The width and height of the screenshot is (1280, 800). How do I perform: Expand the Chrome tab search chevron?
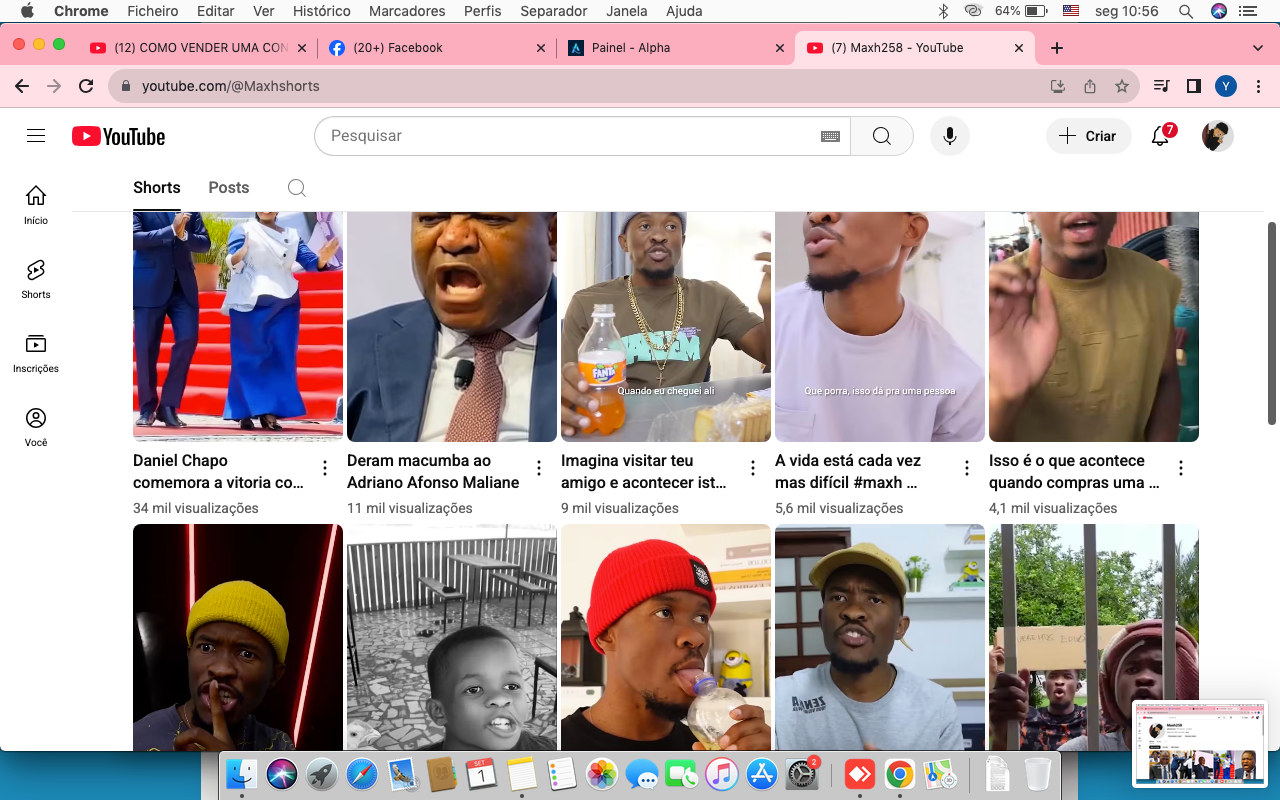coord(1257,48)
